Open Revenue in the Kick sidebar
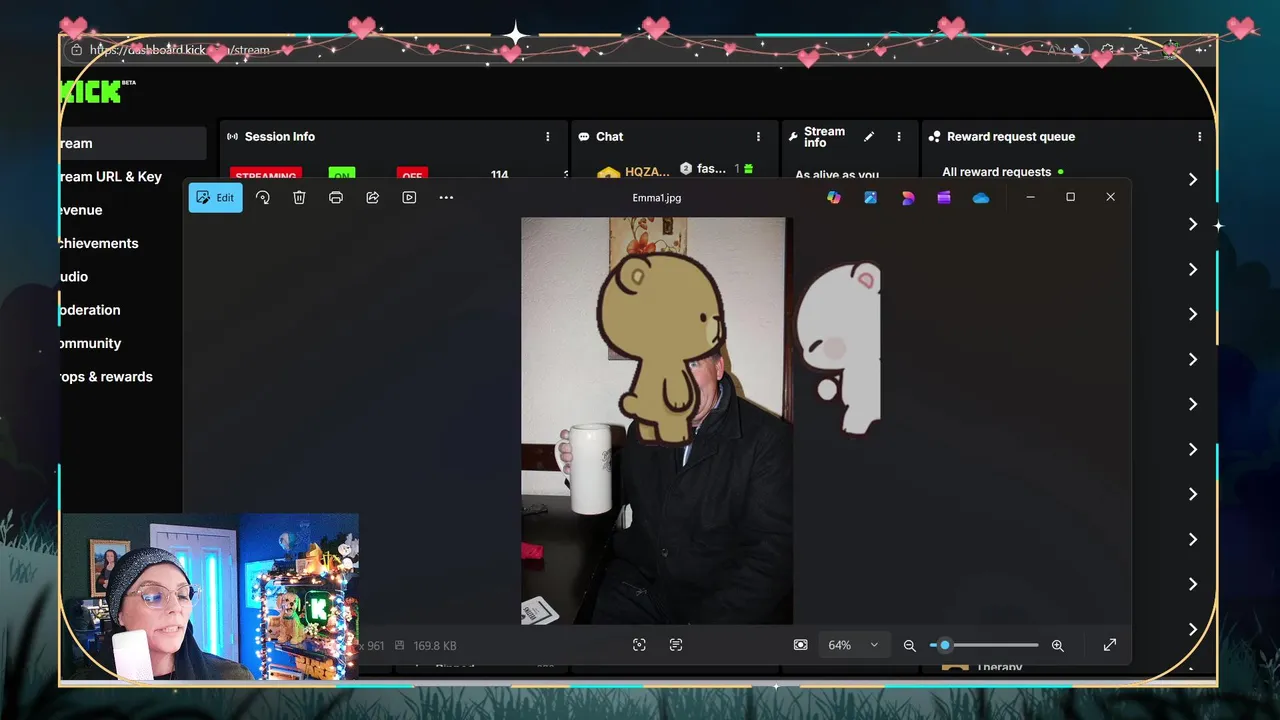 point(81,210)
